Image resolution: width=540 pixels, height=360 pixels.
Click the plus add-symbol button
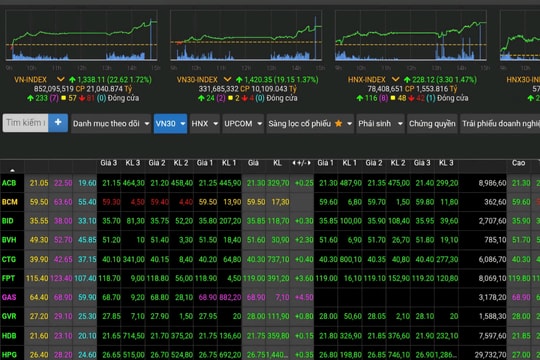[x=58, y=123]
